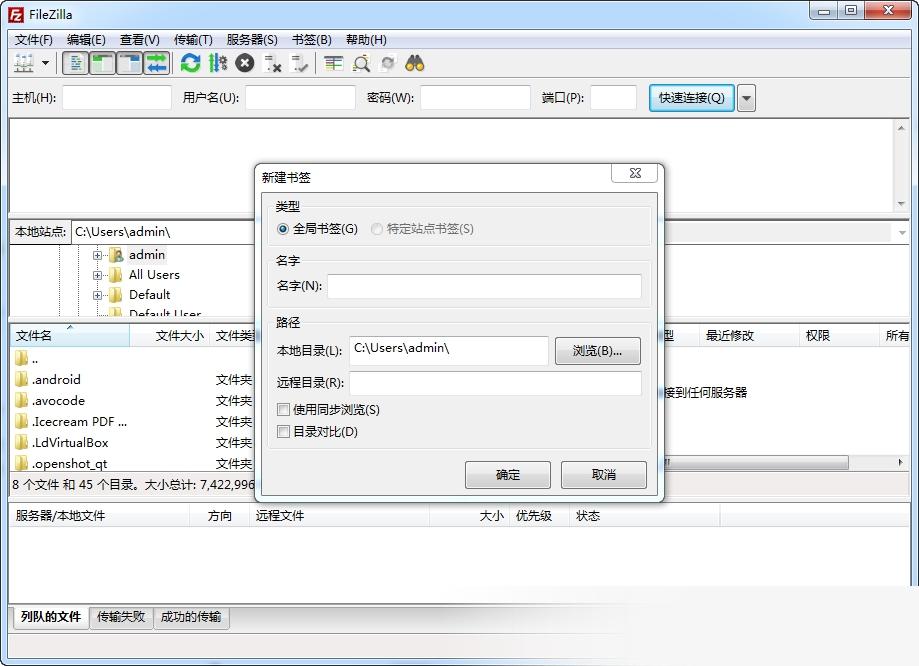Expand the All Users tree node

pos(97,276)
